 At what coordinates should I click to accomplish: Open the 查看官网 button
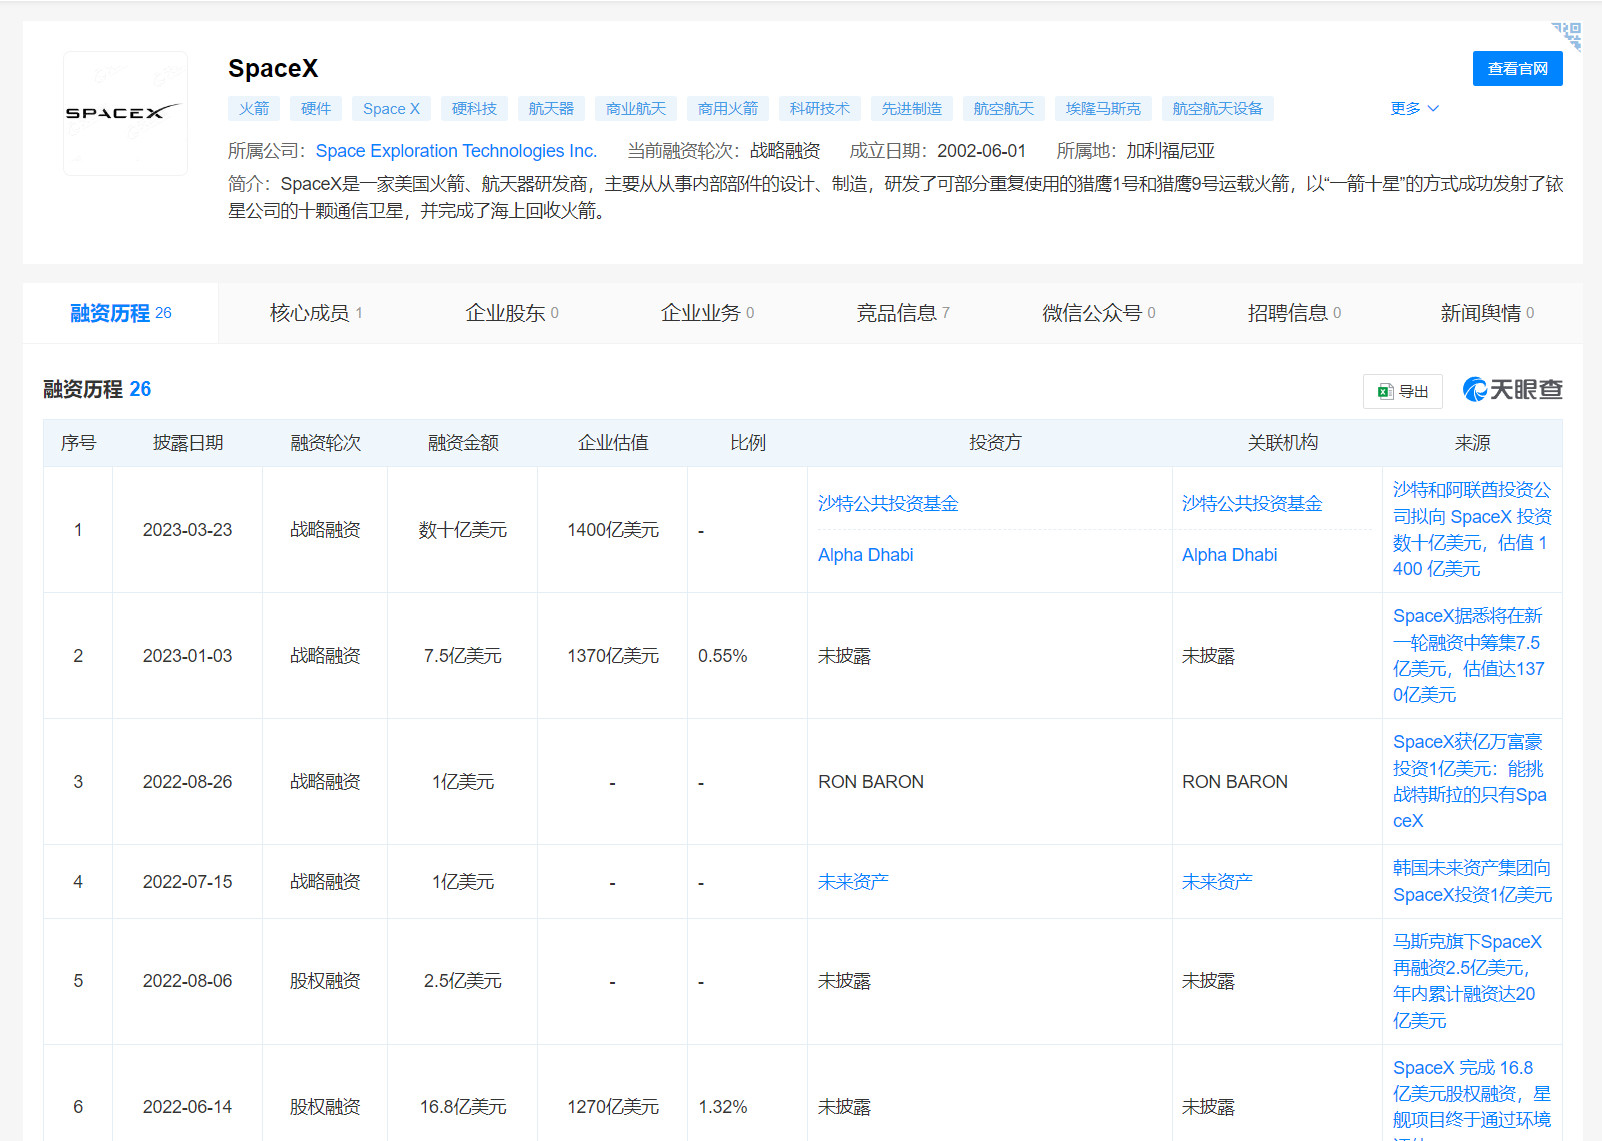(1517, 69)
